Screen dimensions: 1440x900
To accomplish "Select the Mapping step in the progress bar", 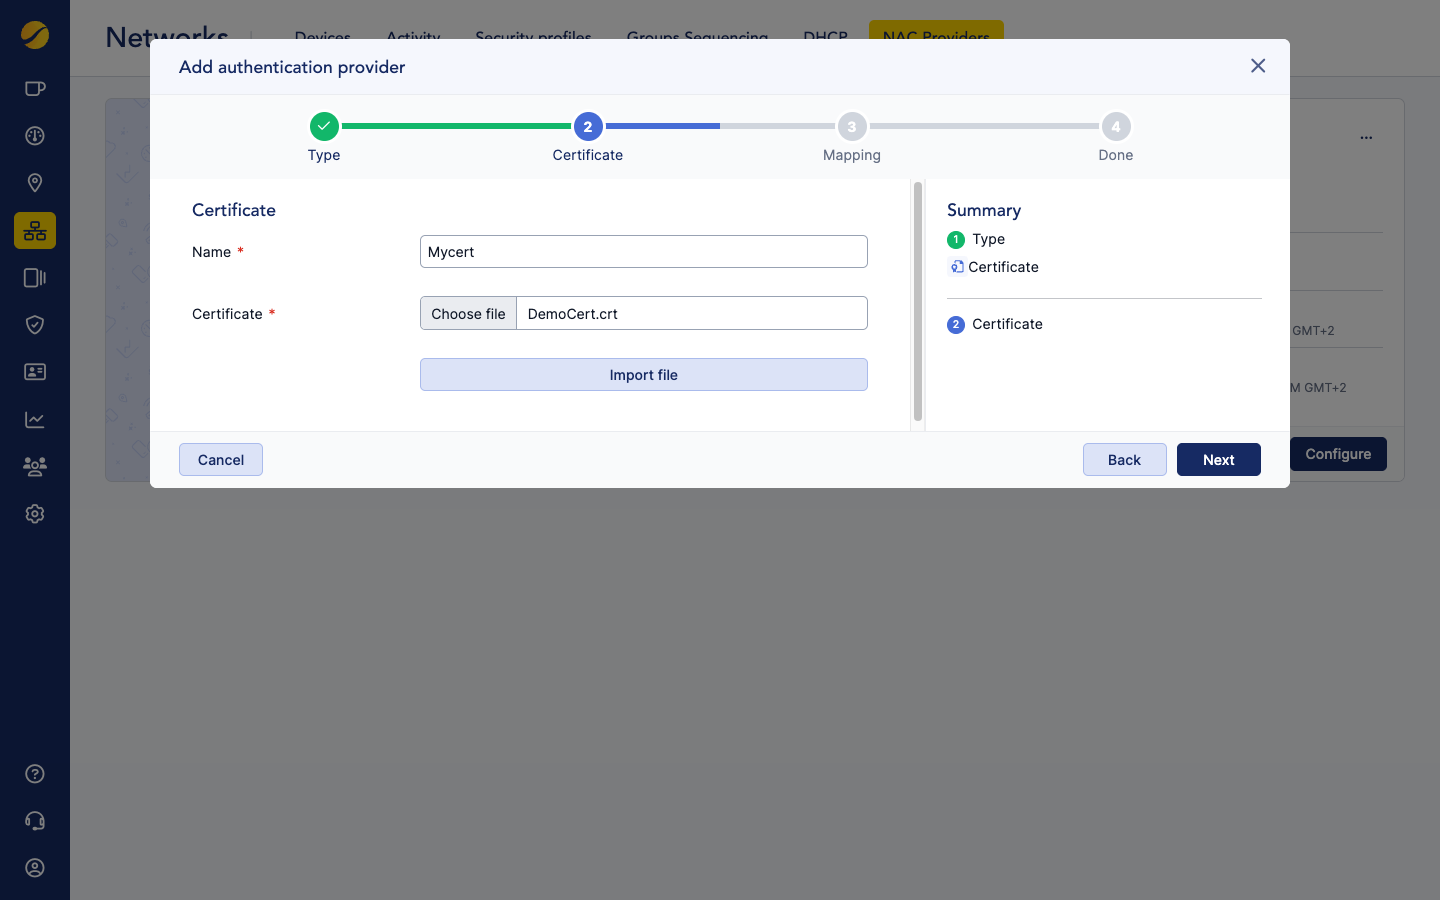I will (851, 126).
